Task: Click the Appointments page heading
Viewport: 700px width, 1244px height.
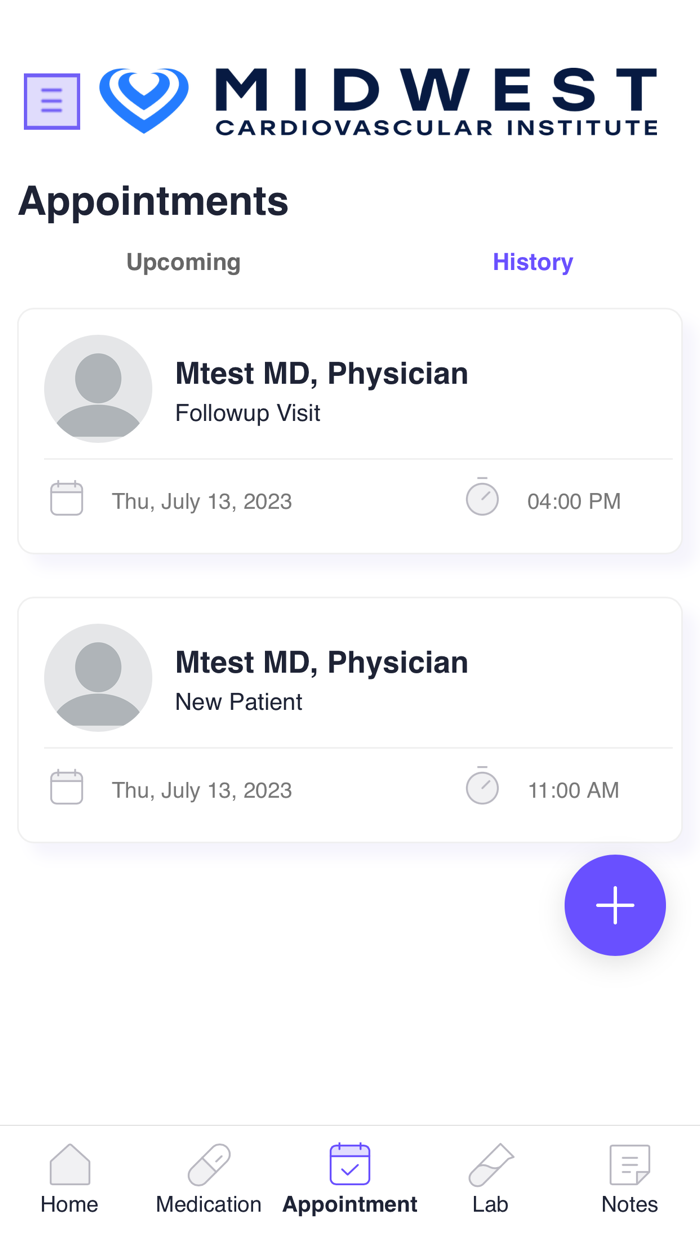Action: pyautogui.click(x=152, y=200)
